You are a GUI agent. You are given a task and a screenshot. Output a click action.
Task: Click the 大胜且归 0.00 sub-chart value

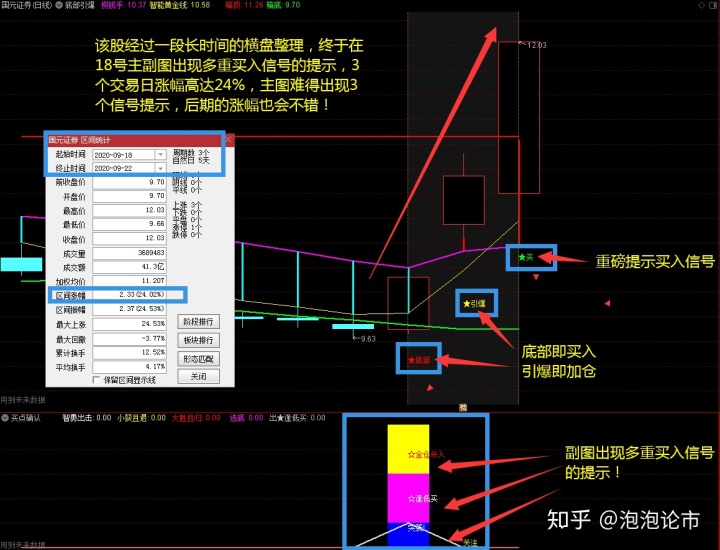pos(196,418)
